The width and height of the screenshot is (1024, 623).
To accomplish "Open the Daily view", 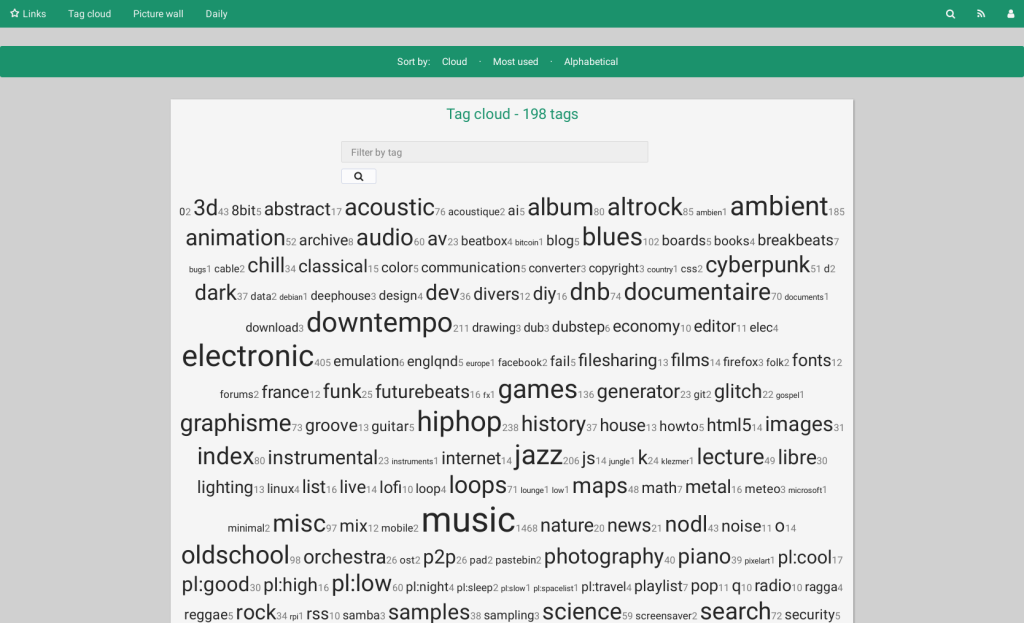I will click(216, 14).
